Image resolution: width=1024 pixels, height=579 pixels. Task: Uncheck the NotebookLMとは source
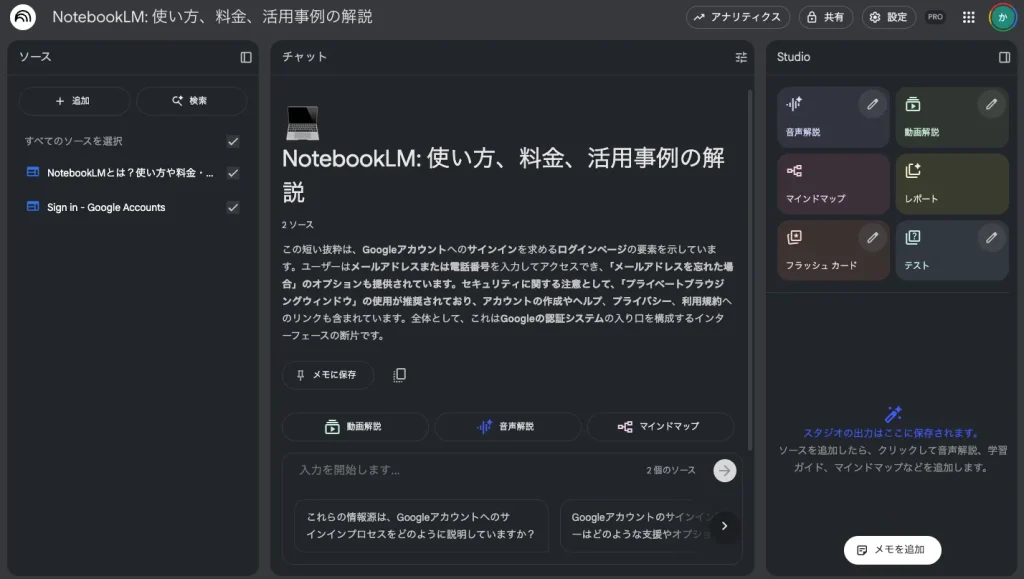pos(232,174)
